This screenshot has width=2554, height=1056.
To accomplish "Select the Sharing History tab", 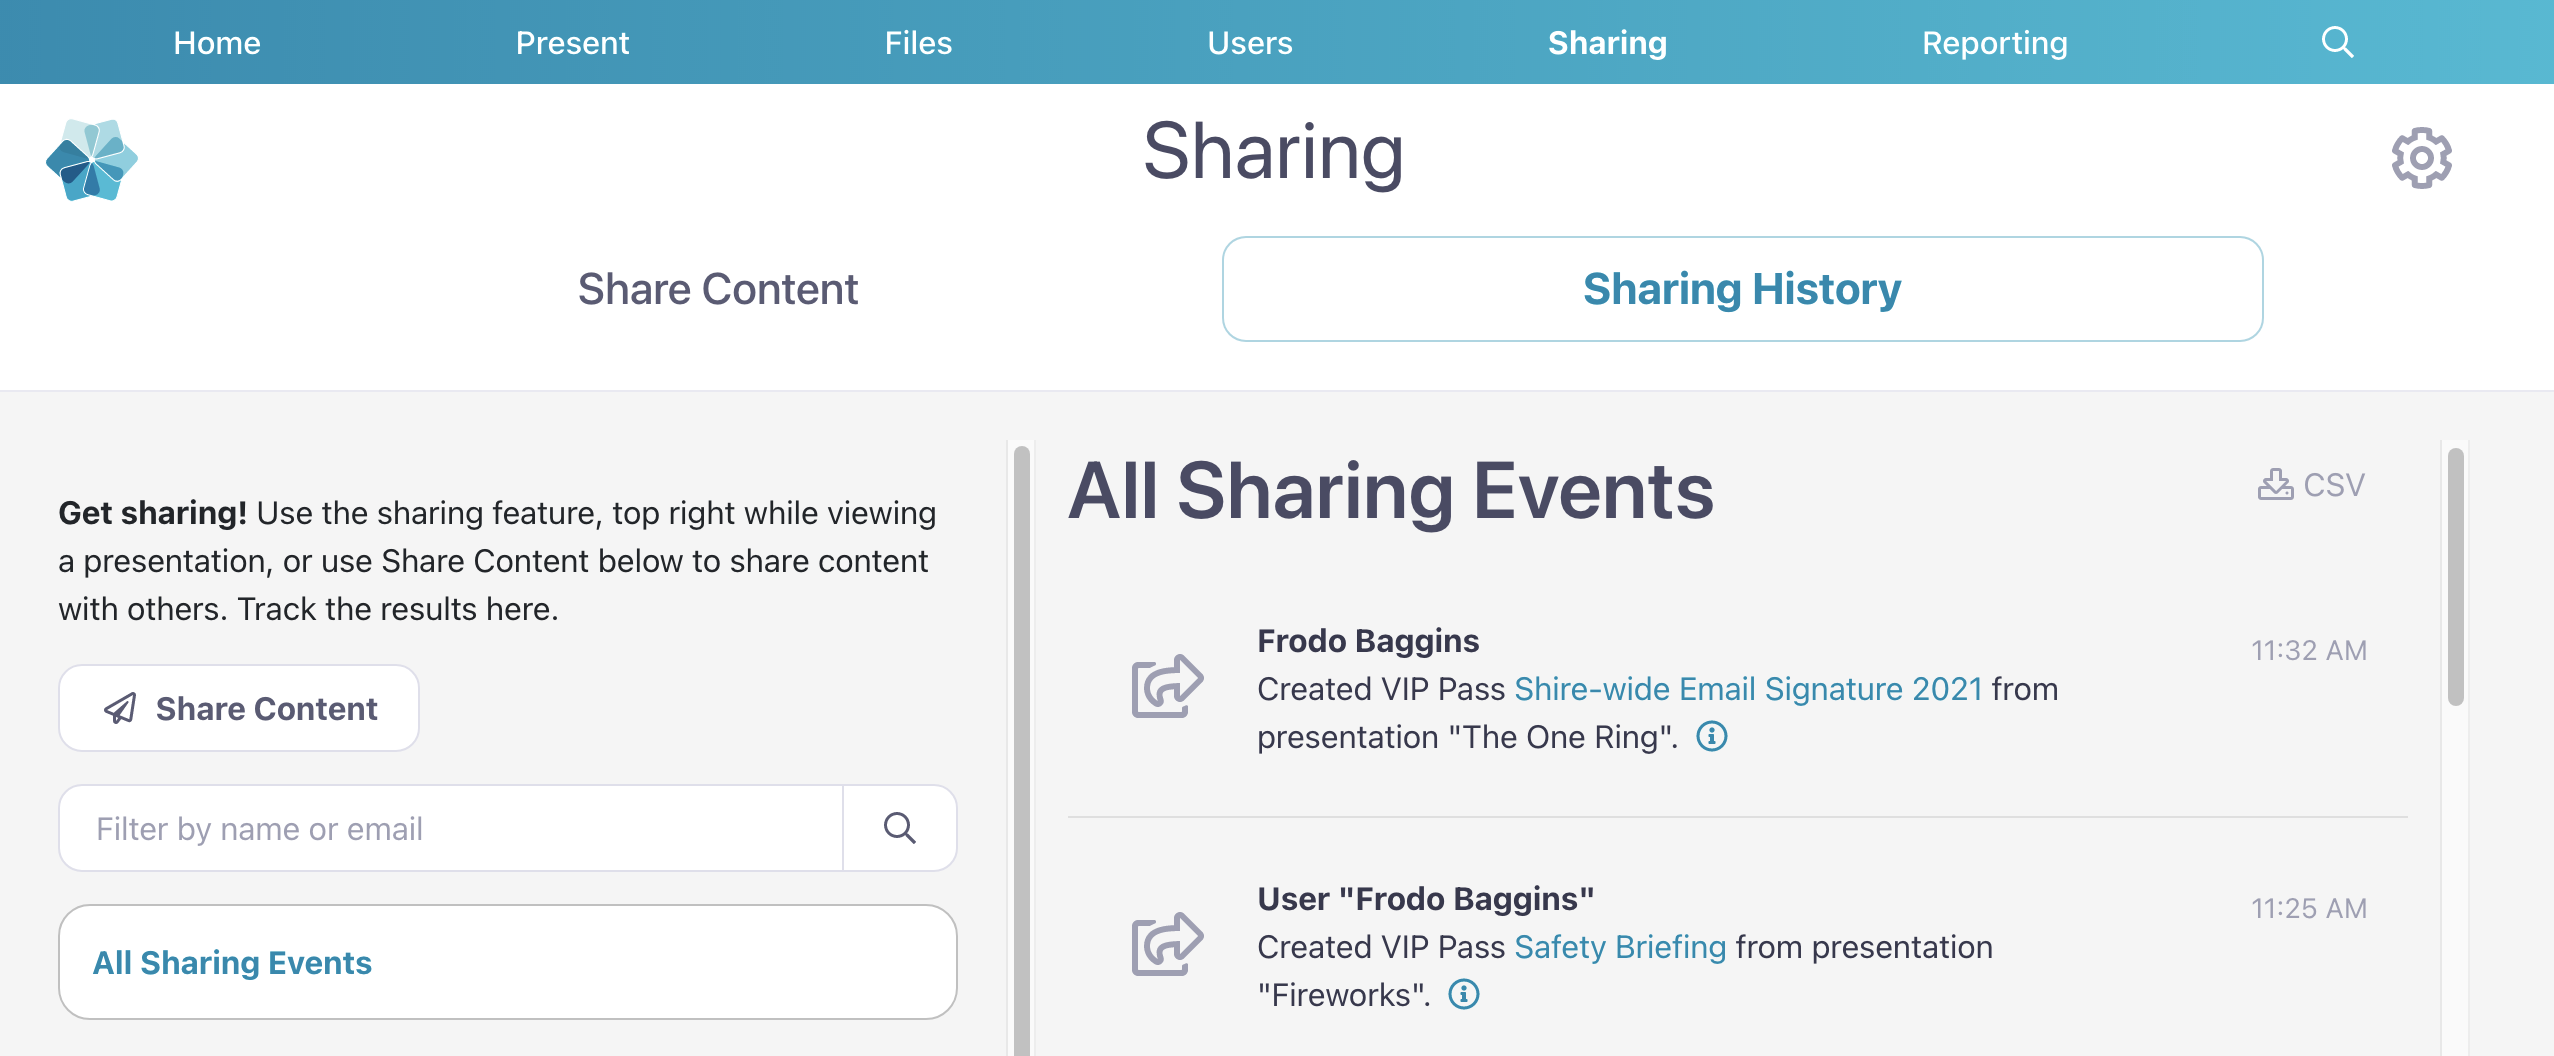I will pyautogui.click(x=1742, y=289).
